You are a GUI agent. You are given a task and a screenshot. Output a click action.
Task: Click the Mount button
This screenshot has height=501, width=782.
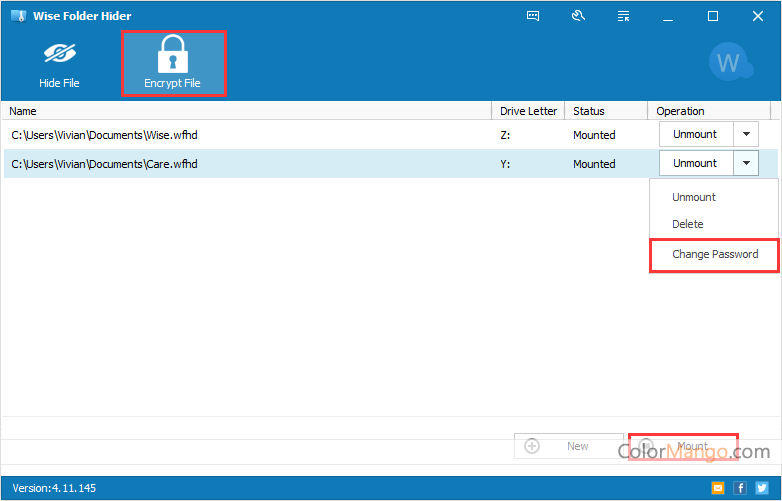pos(683,446)
